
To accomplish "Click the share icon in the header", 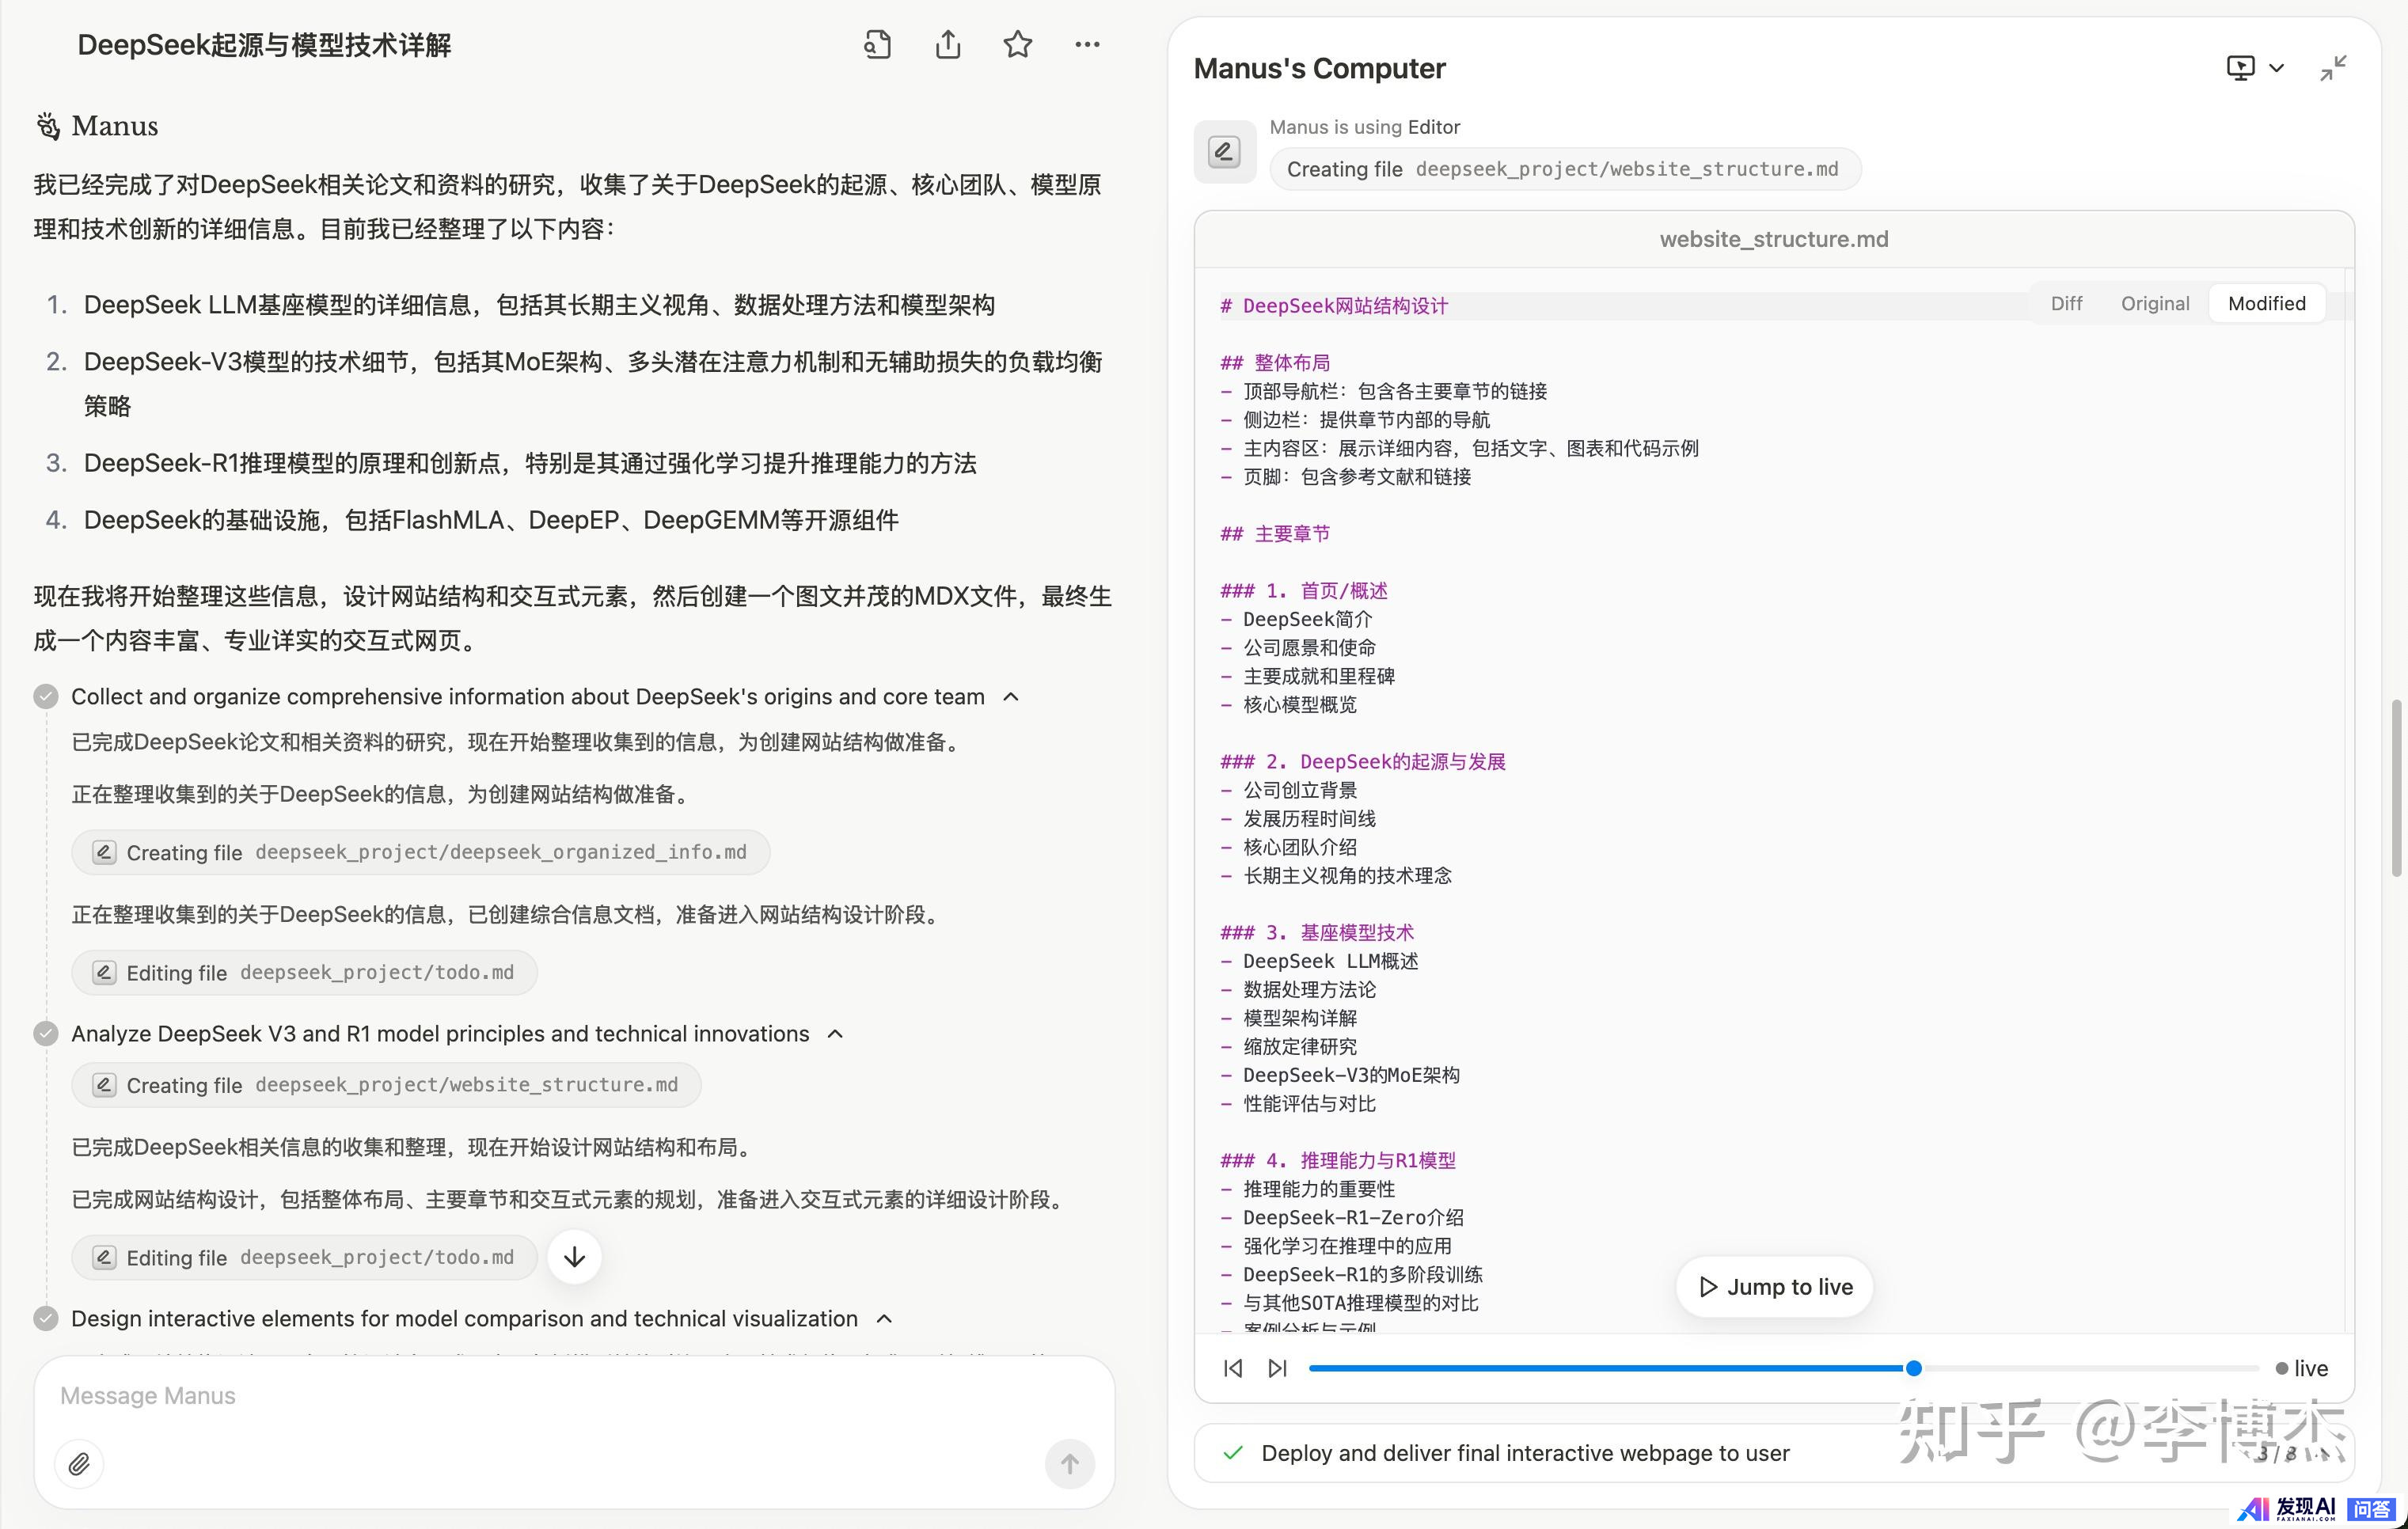I will [947, 45].
